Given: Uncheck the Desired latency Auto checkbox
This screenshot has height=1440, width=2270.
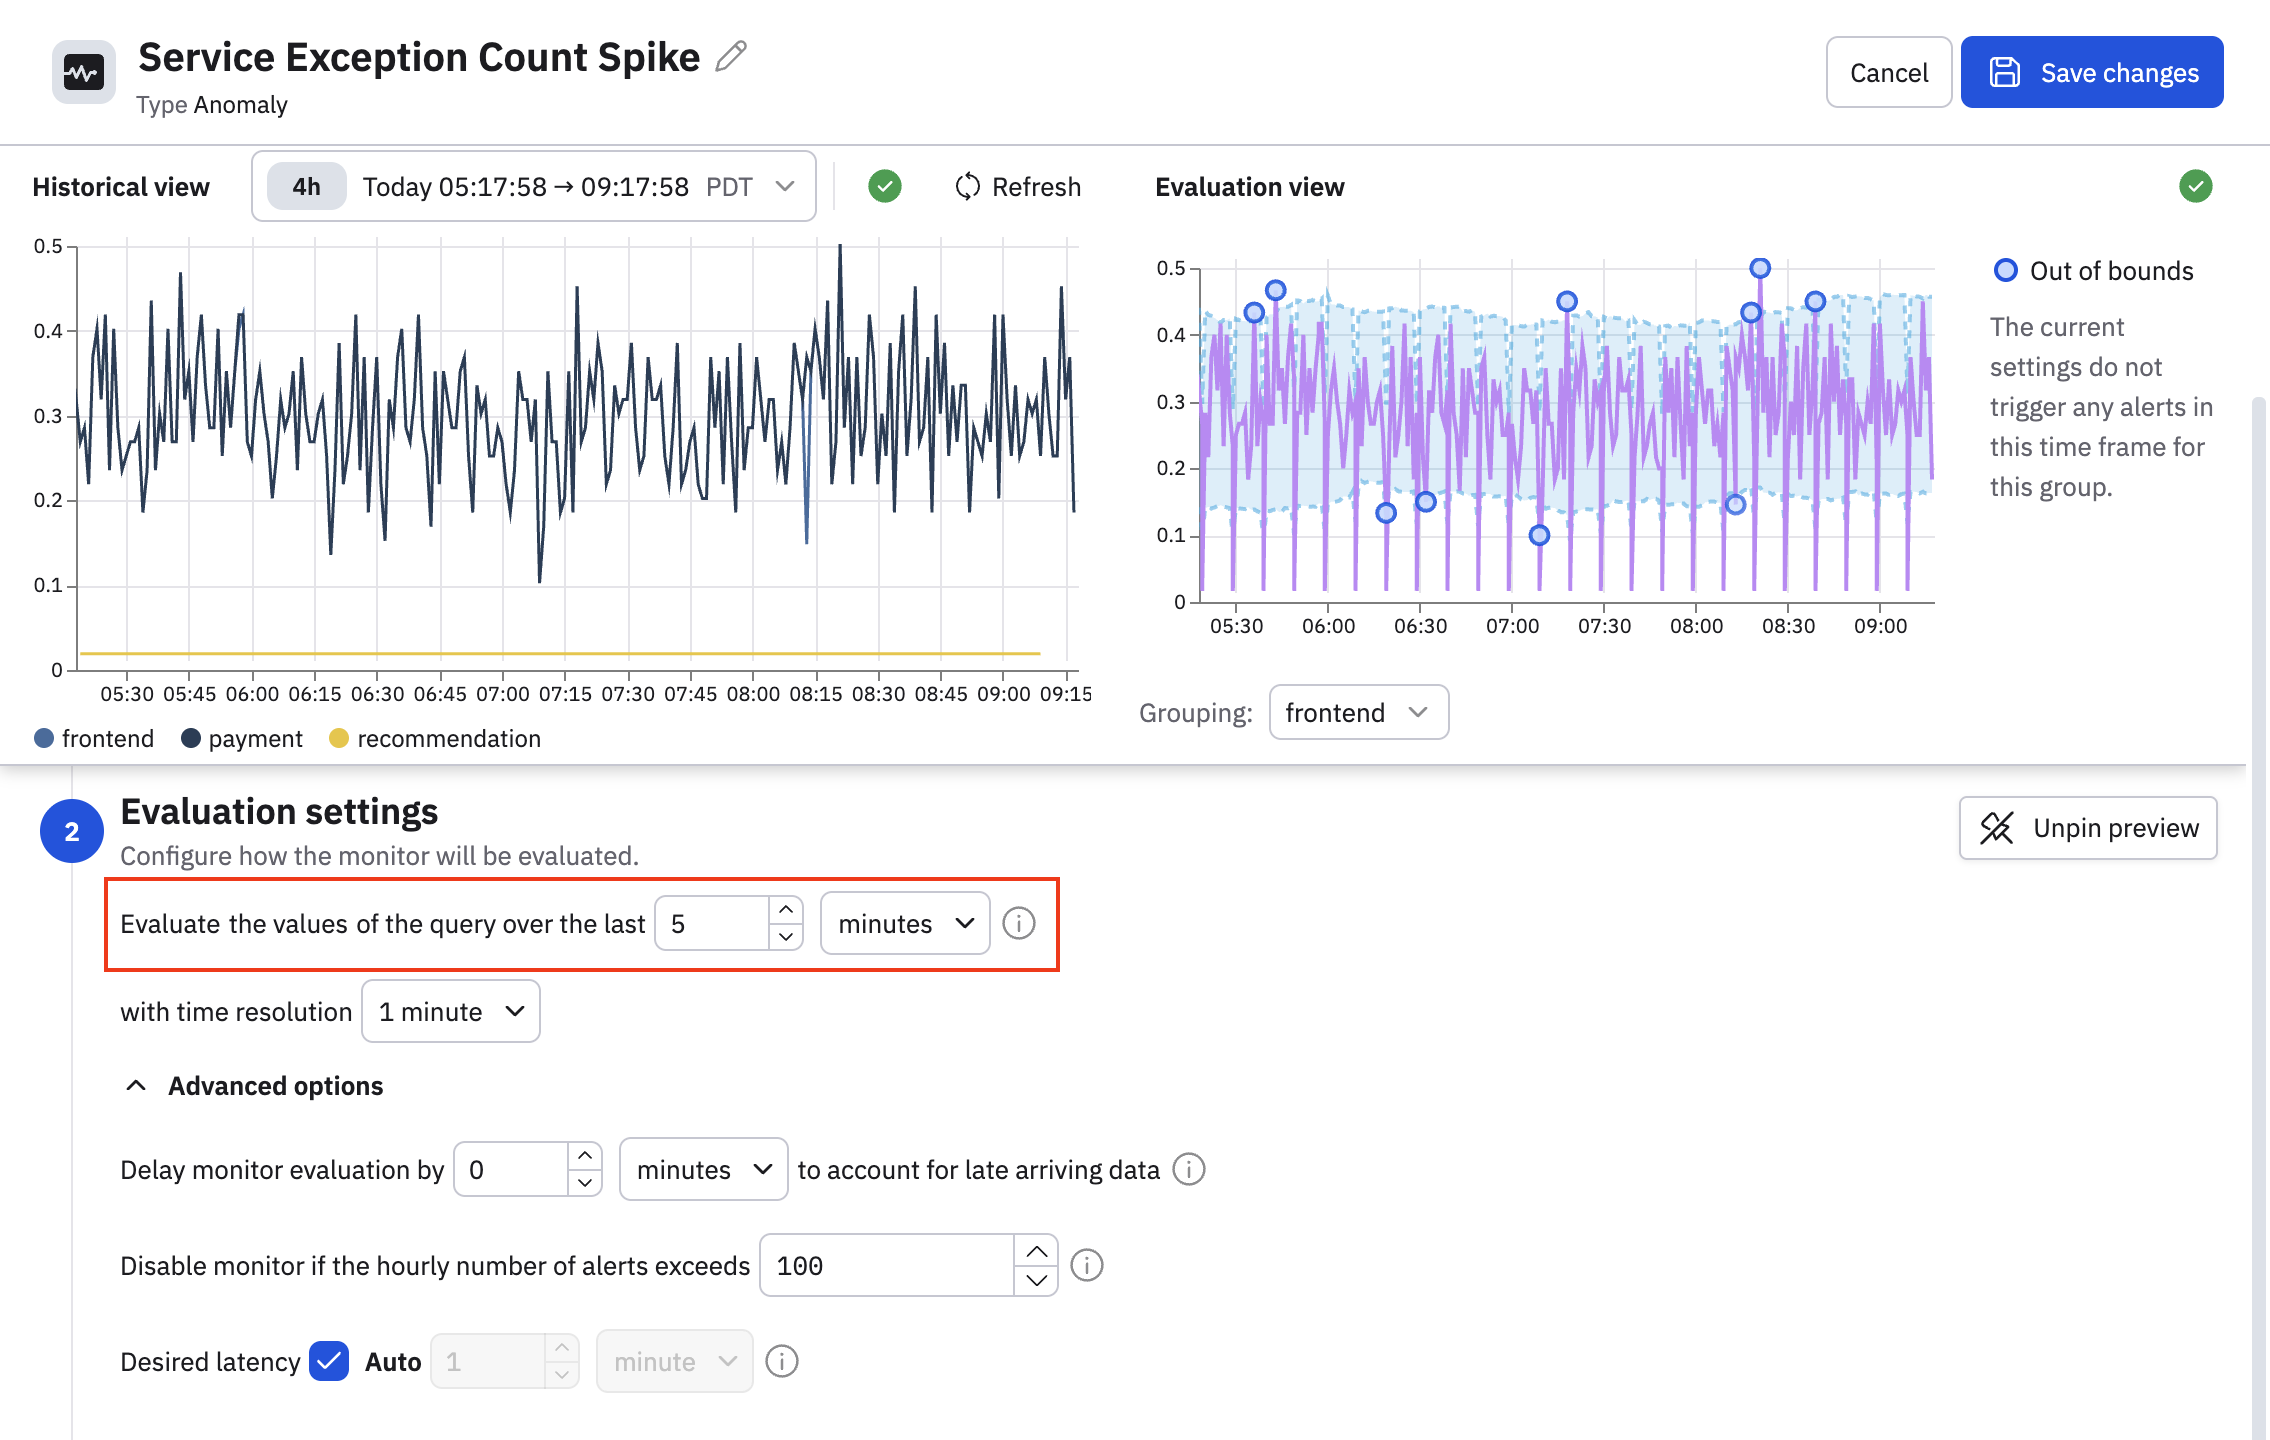Looking at the screenshot, I should pyautogui.click(x=328, y=1361).
